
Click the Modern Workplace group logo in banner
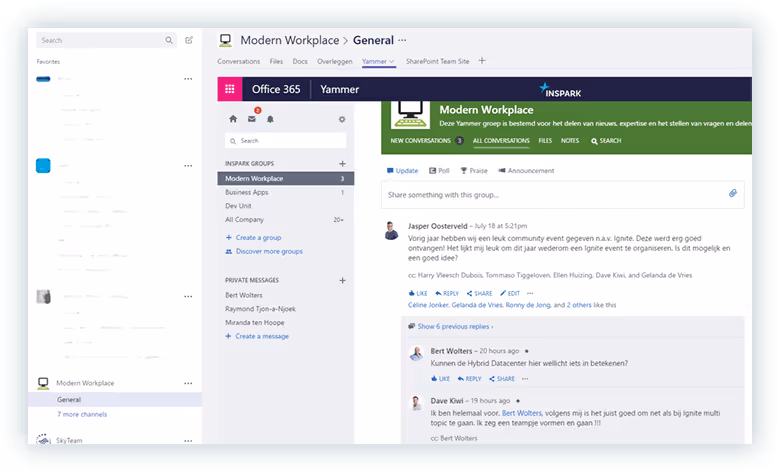click(x=410, y=114)
